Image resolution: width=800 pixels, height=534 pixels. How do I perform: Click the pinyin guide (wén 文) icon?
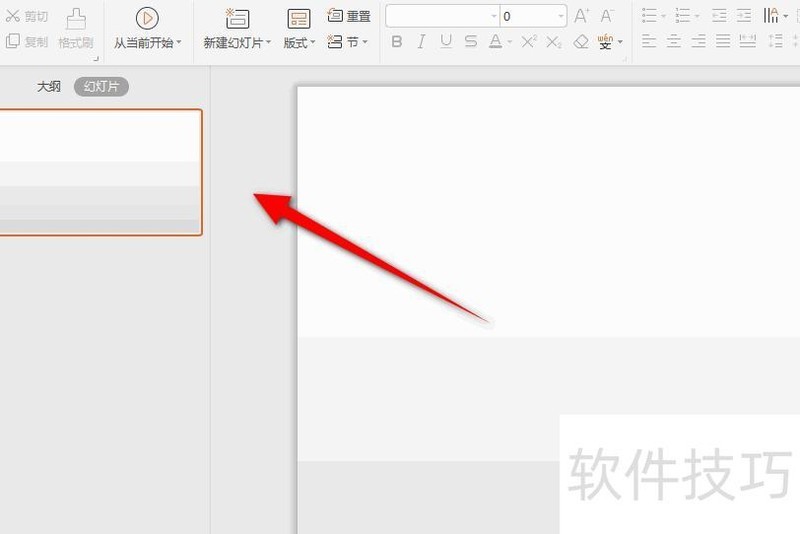[x=605, y=42]
